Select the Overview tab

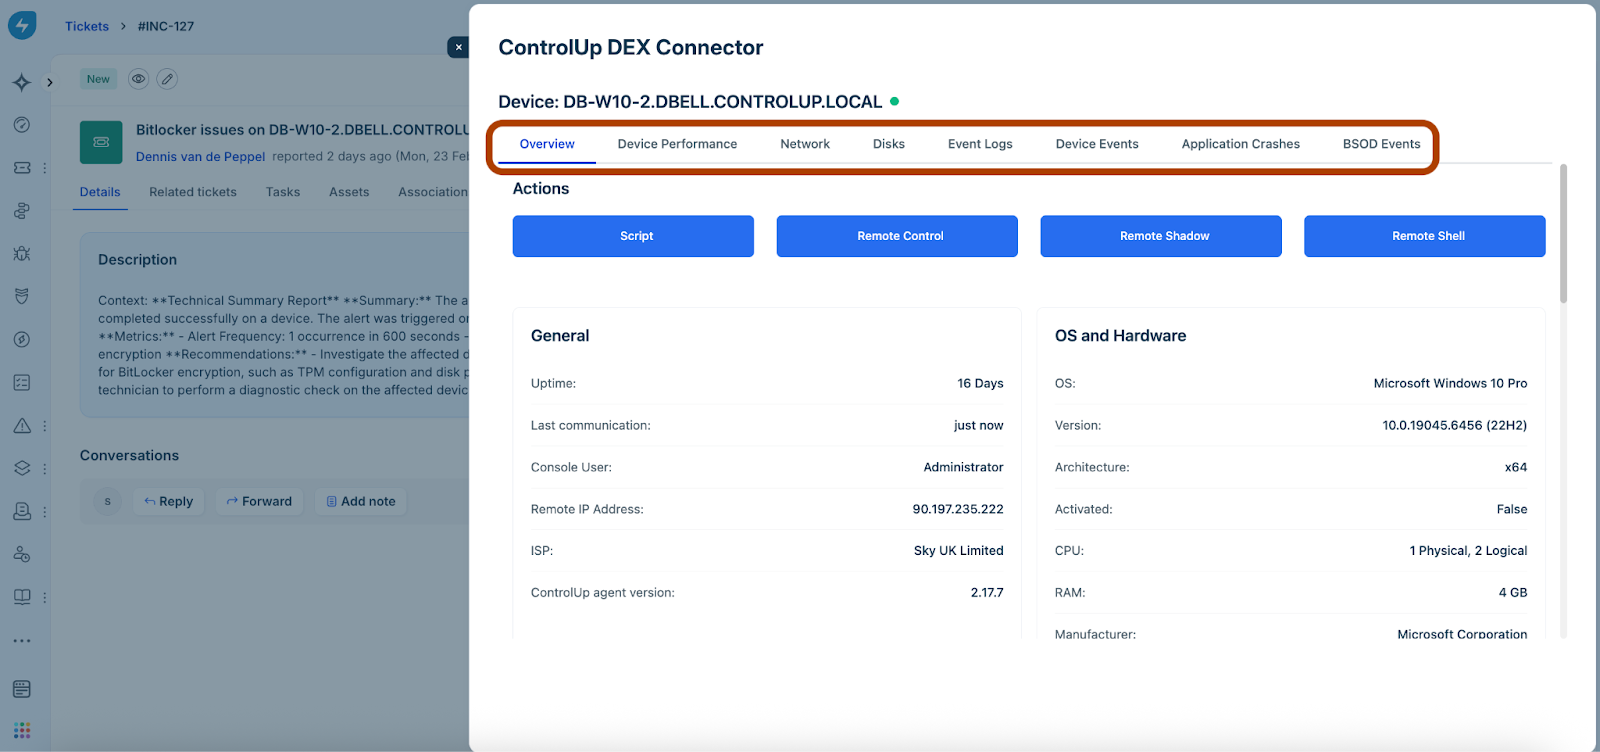547,144
